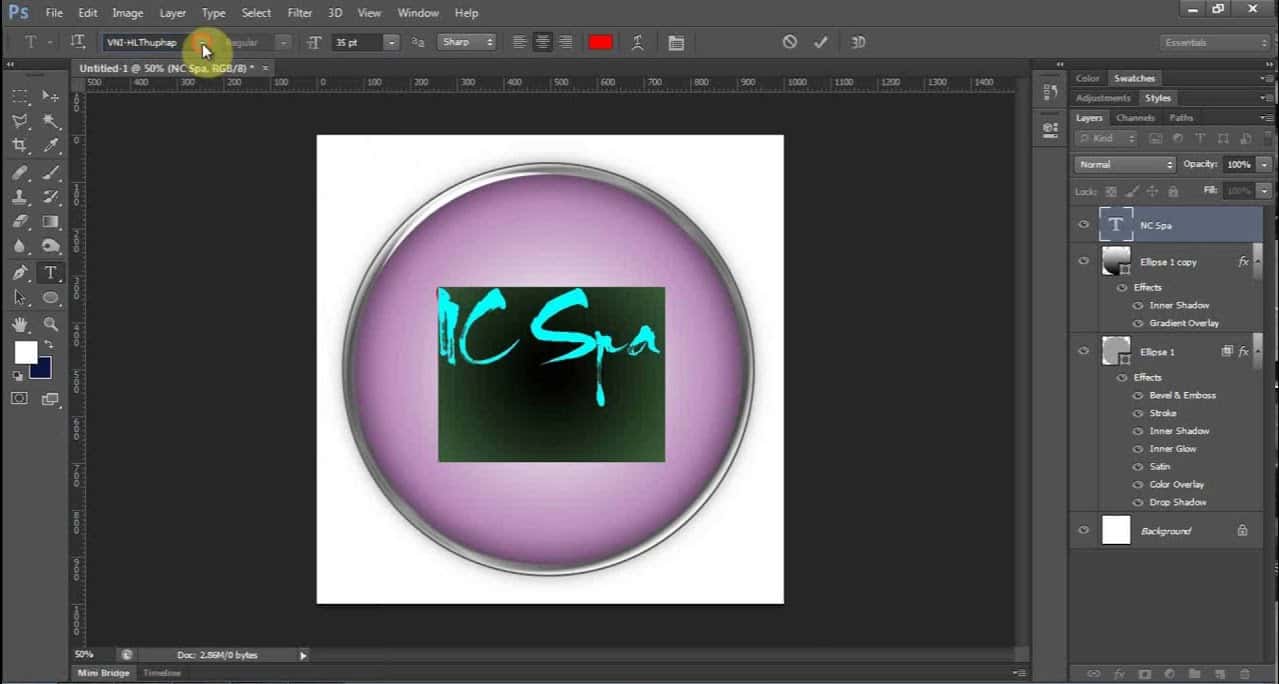Open the font size dropdown
The height and width of the screenshot is (684, 1279).
[391, 42]
